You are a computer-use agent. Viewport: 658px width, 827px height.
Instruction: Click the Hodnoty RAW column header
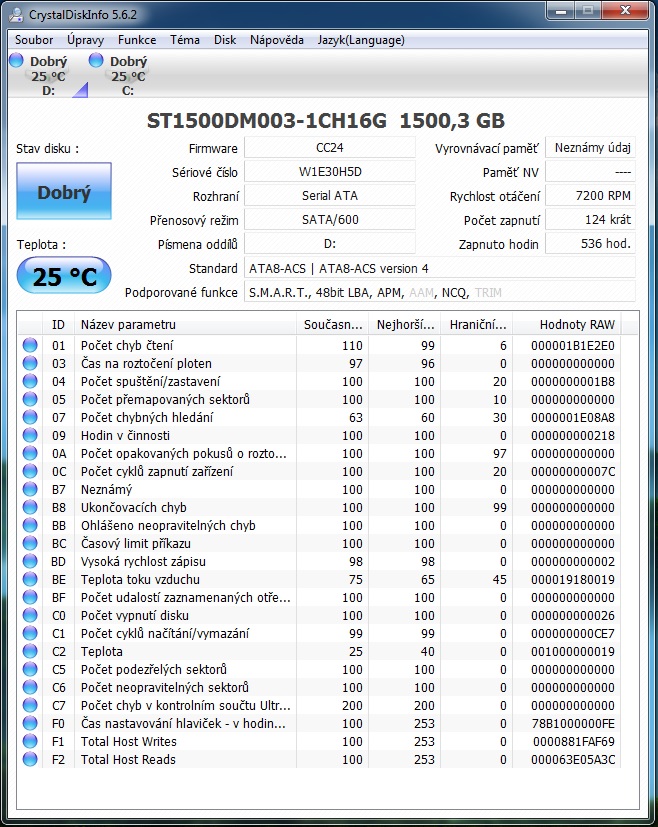pyautogui.click(x=567, y=324)
